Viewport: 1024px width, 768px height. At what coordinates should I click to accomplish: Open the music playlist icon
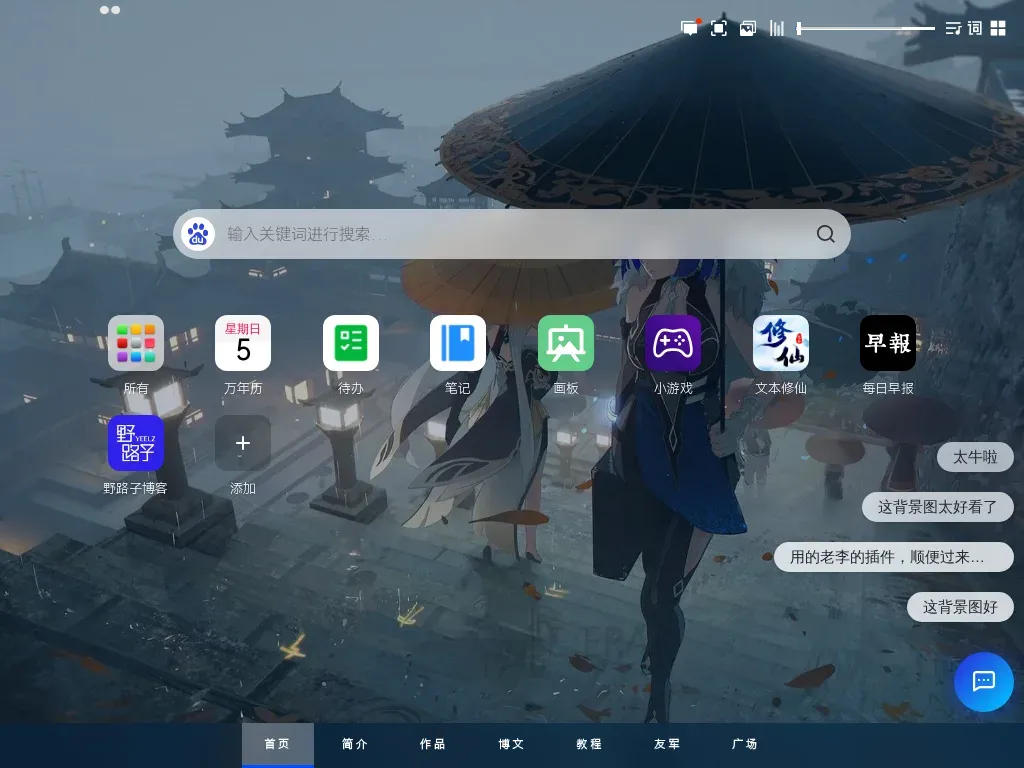tap(953, 28)
